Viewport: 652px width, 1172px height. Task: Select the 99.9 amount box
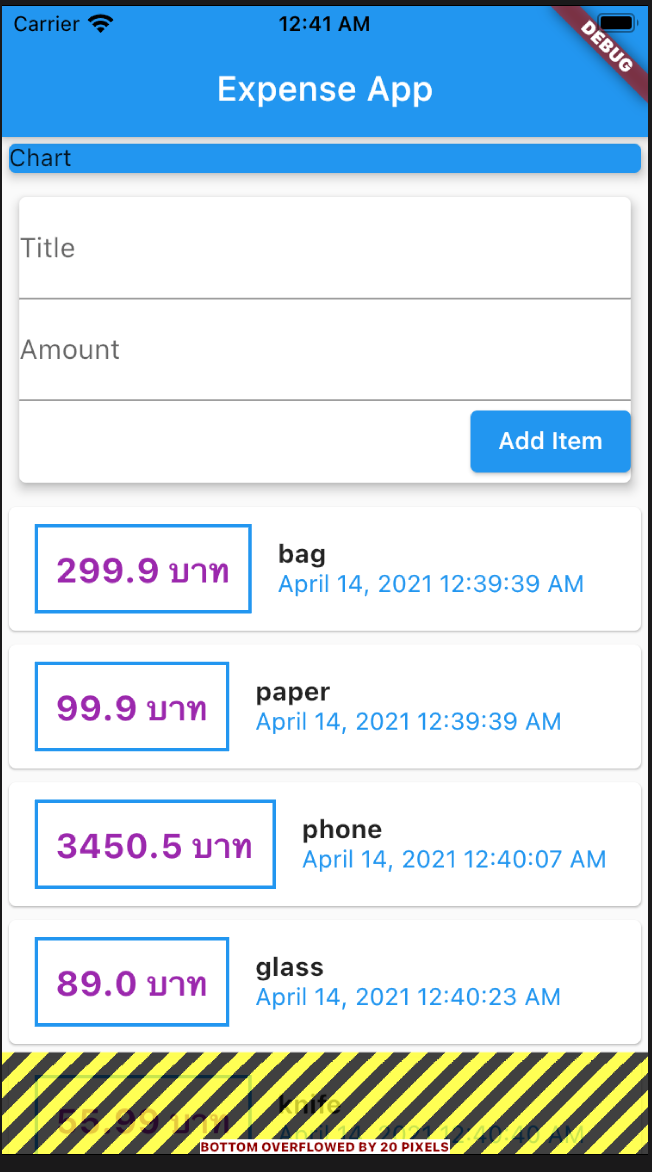(132, 707)
